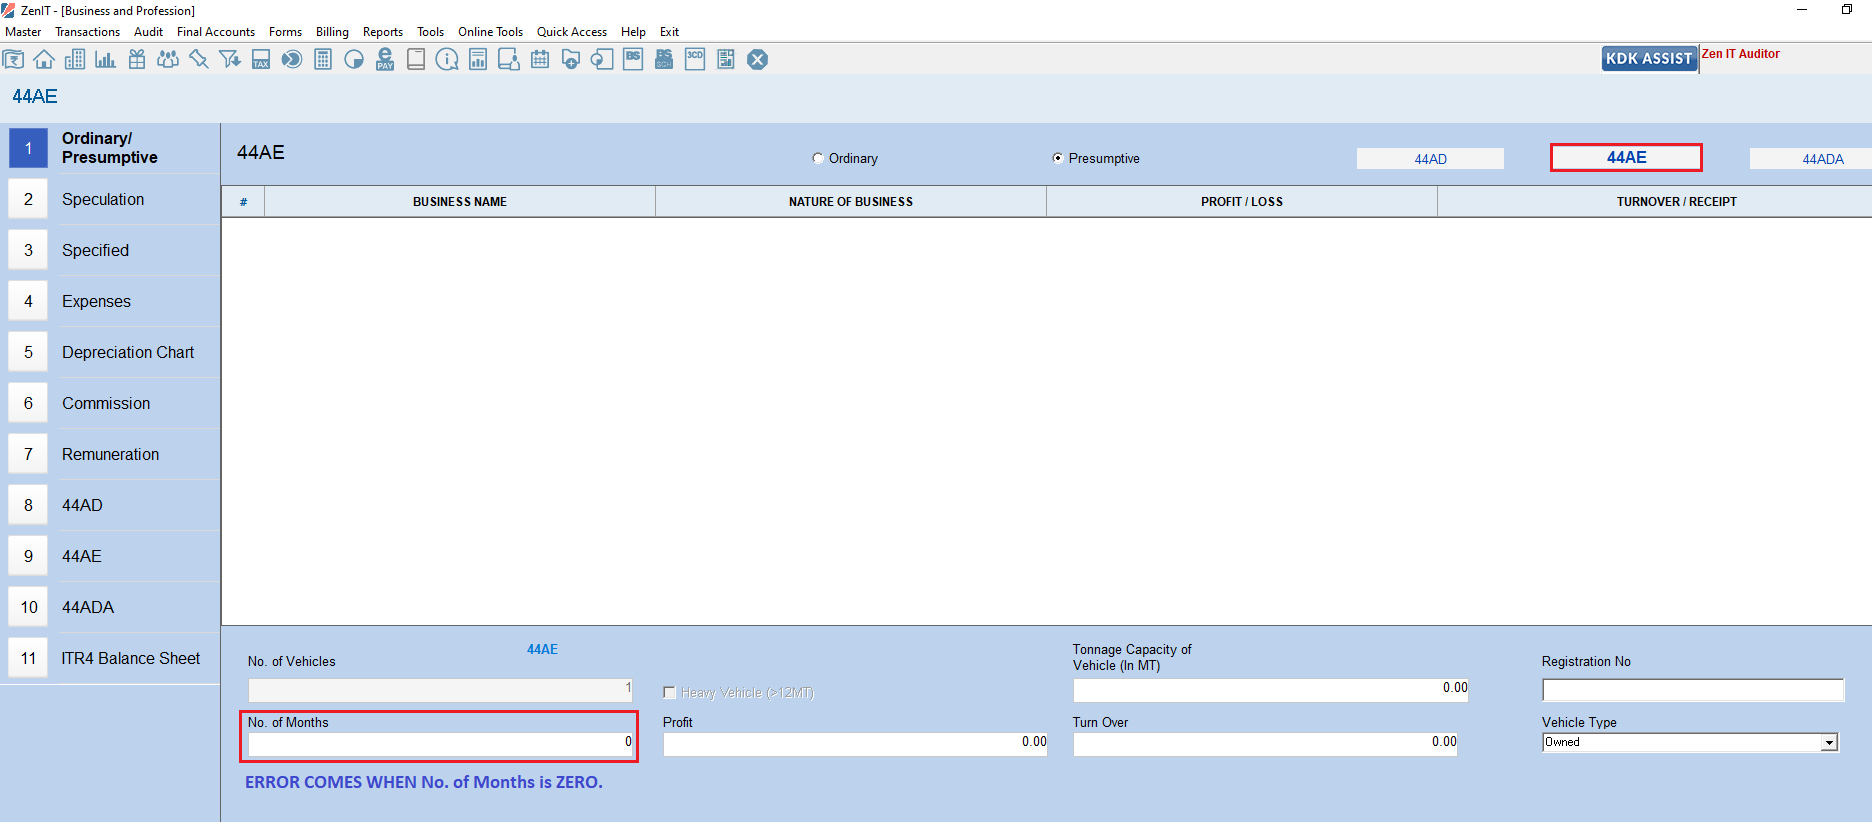Screen dimensions: 1872x822
Task: Click the building icon in the toolbar
Action: point(75,60)
